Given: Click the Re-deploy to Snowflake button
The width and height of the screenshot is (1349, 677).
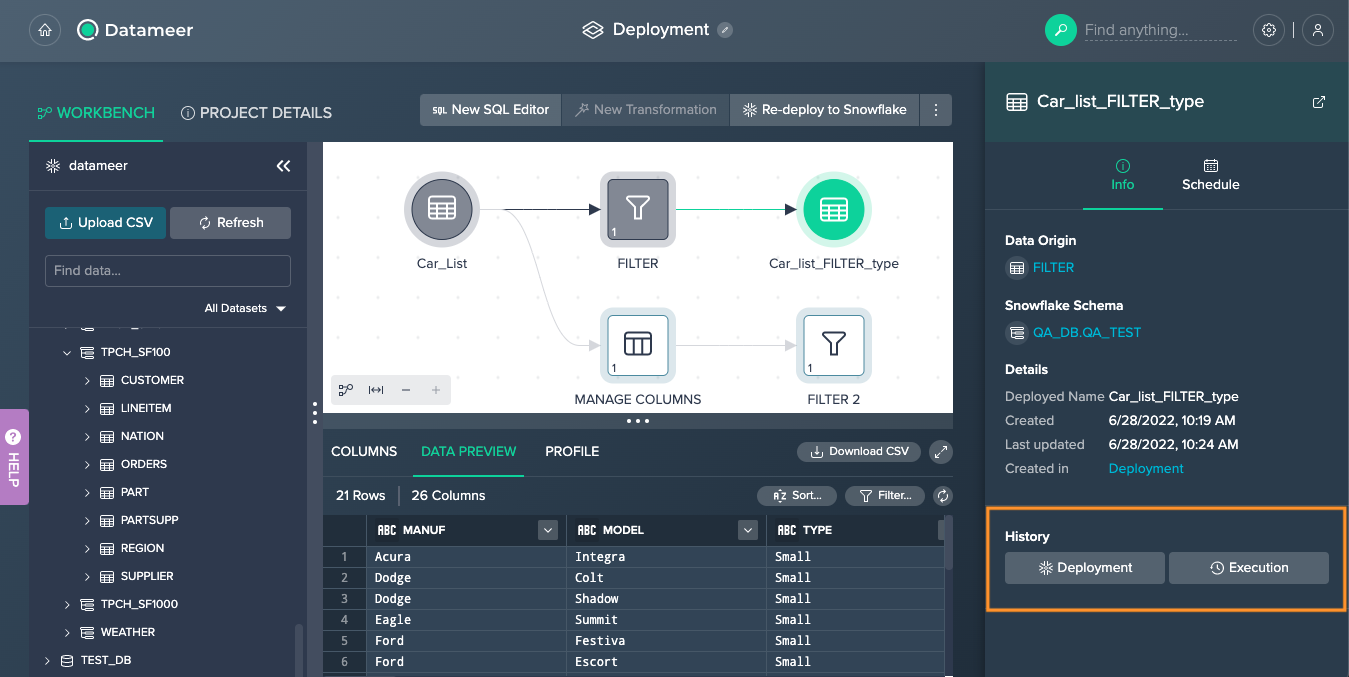Looking at the screenshot, I should click(x=823, y=110).
